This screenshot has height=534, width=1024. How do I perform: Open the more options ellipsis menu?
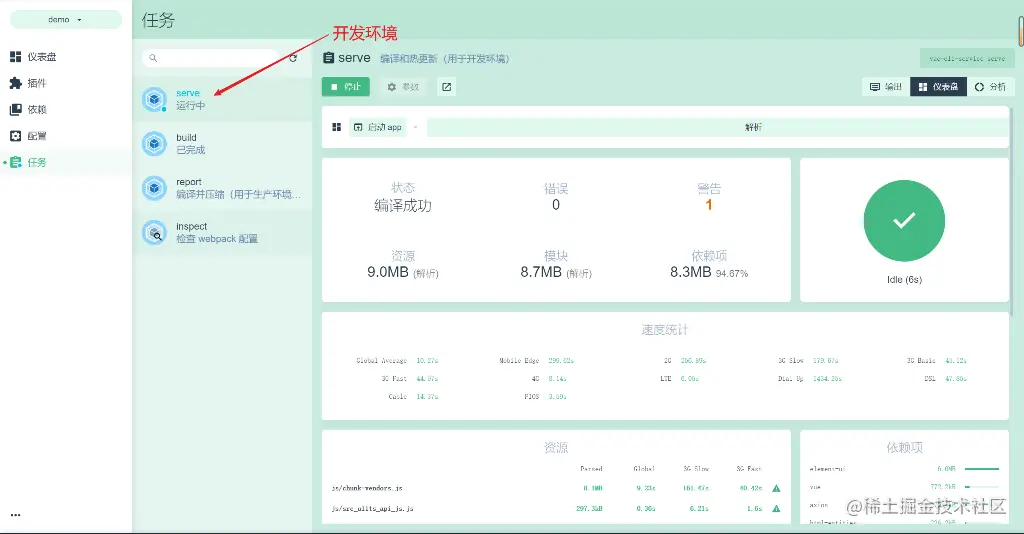pyautogui.click(x=16, y=514)
